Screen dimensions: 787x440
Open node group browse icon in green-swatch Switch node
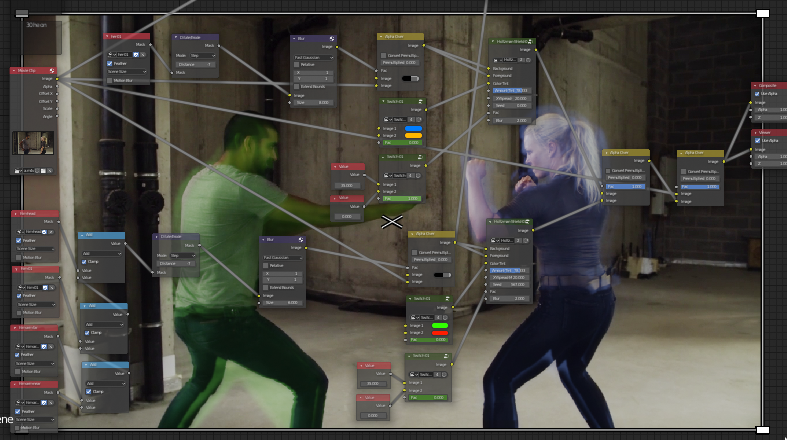[x=415, y=318]
